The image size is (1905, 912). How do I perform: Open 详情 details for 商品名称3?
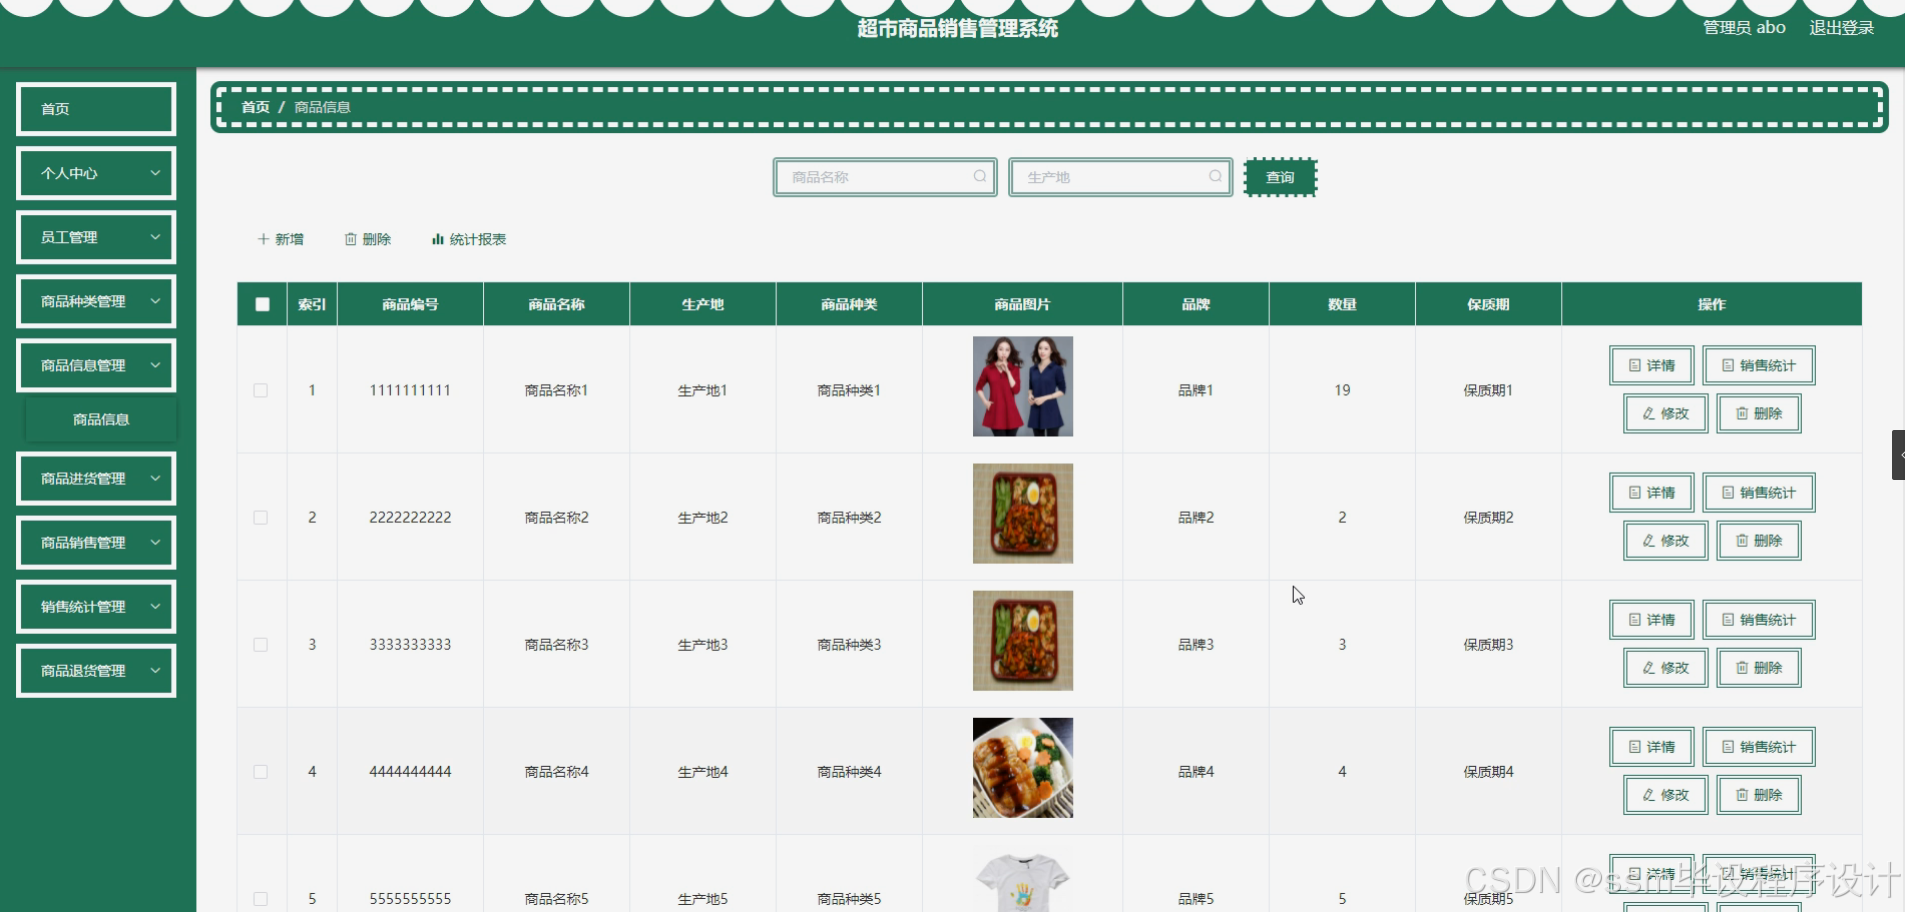click(1652, 619)
